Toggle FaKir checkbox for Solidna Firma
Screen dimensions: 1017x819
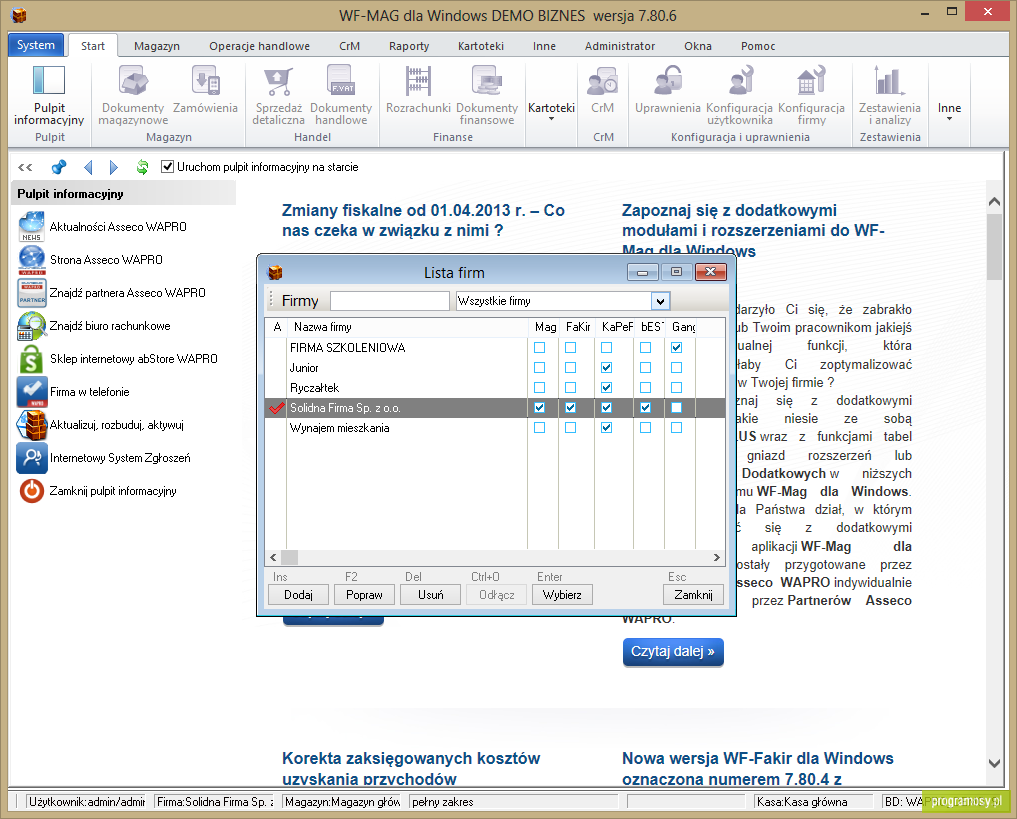pyautogui.click(x=571, y=408)
